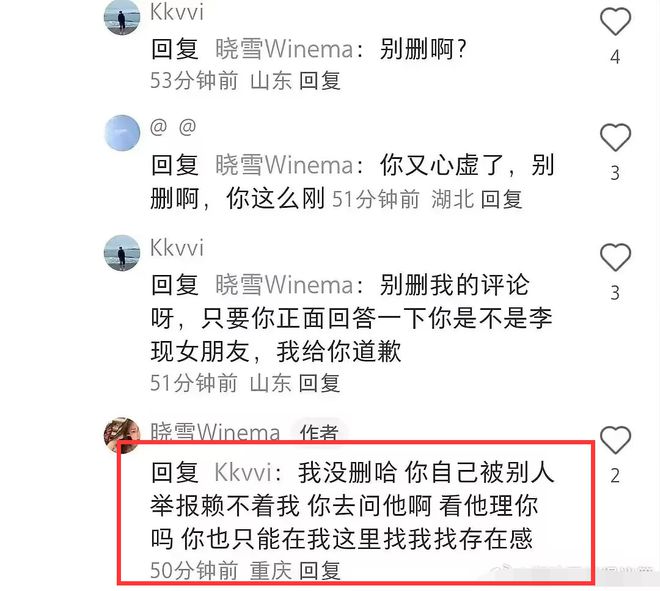This screenshot has width=660, height=591.
Task: Click 回复 next to 50分钟前 重庆
Action: click(319, 571)
